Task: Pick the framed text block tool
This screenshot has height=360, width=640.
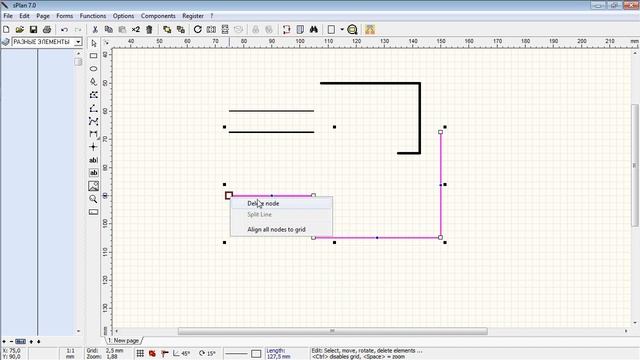Action: (93, 173)
